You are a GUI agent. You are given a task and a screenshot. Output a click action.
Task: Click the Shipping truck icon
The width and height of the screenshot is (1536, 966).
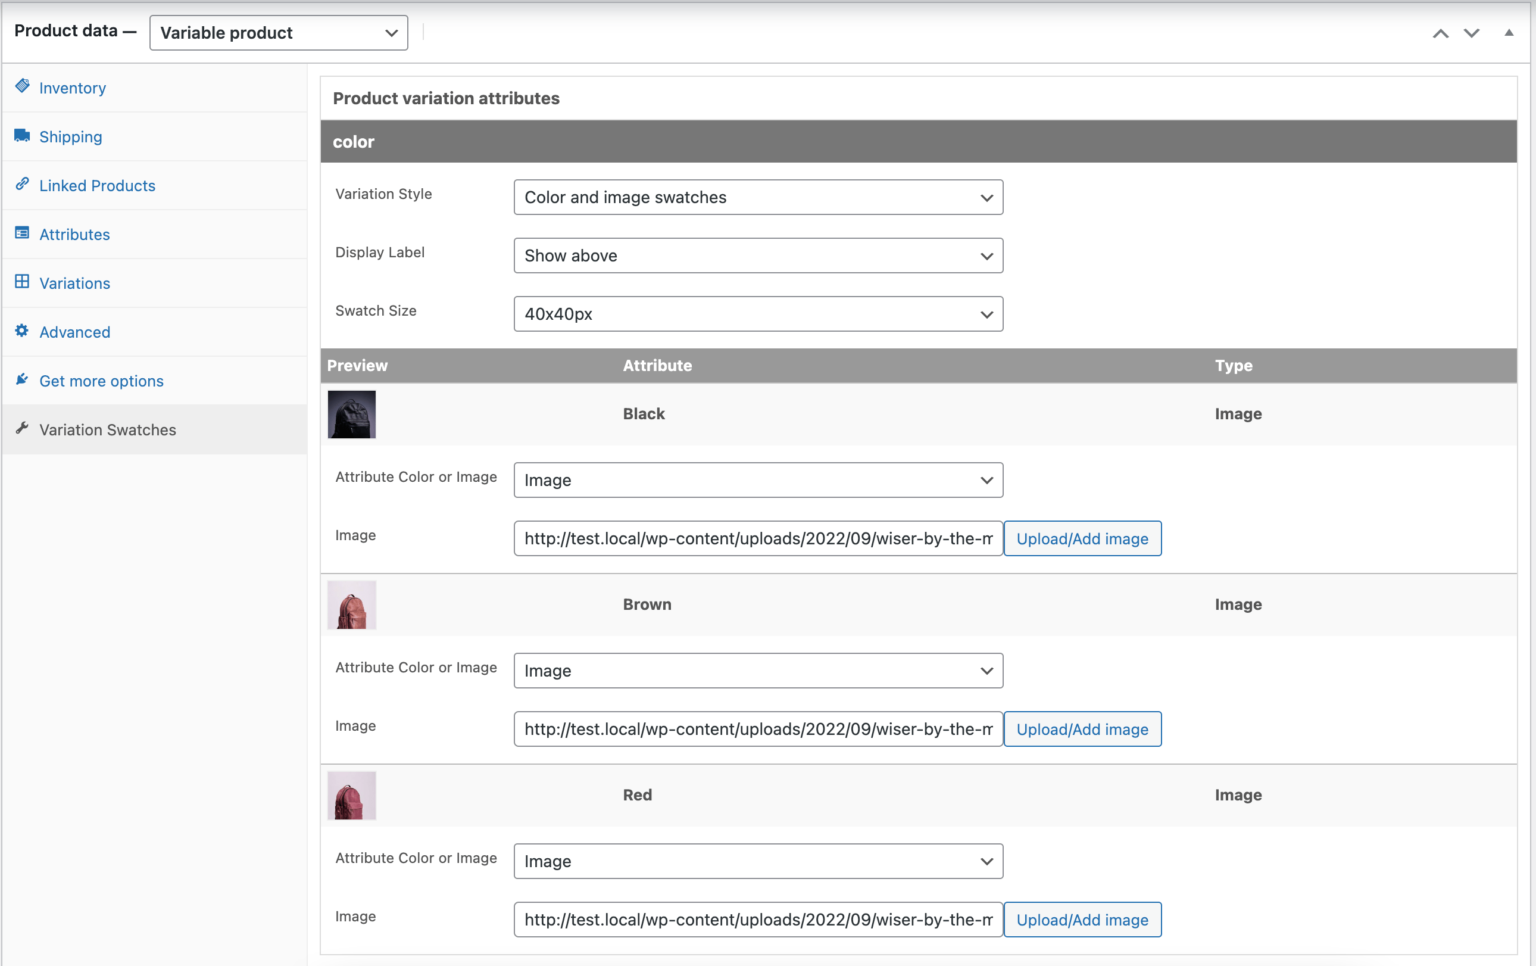point(22,136)
